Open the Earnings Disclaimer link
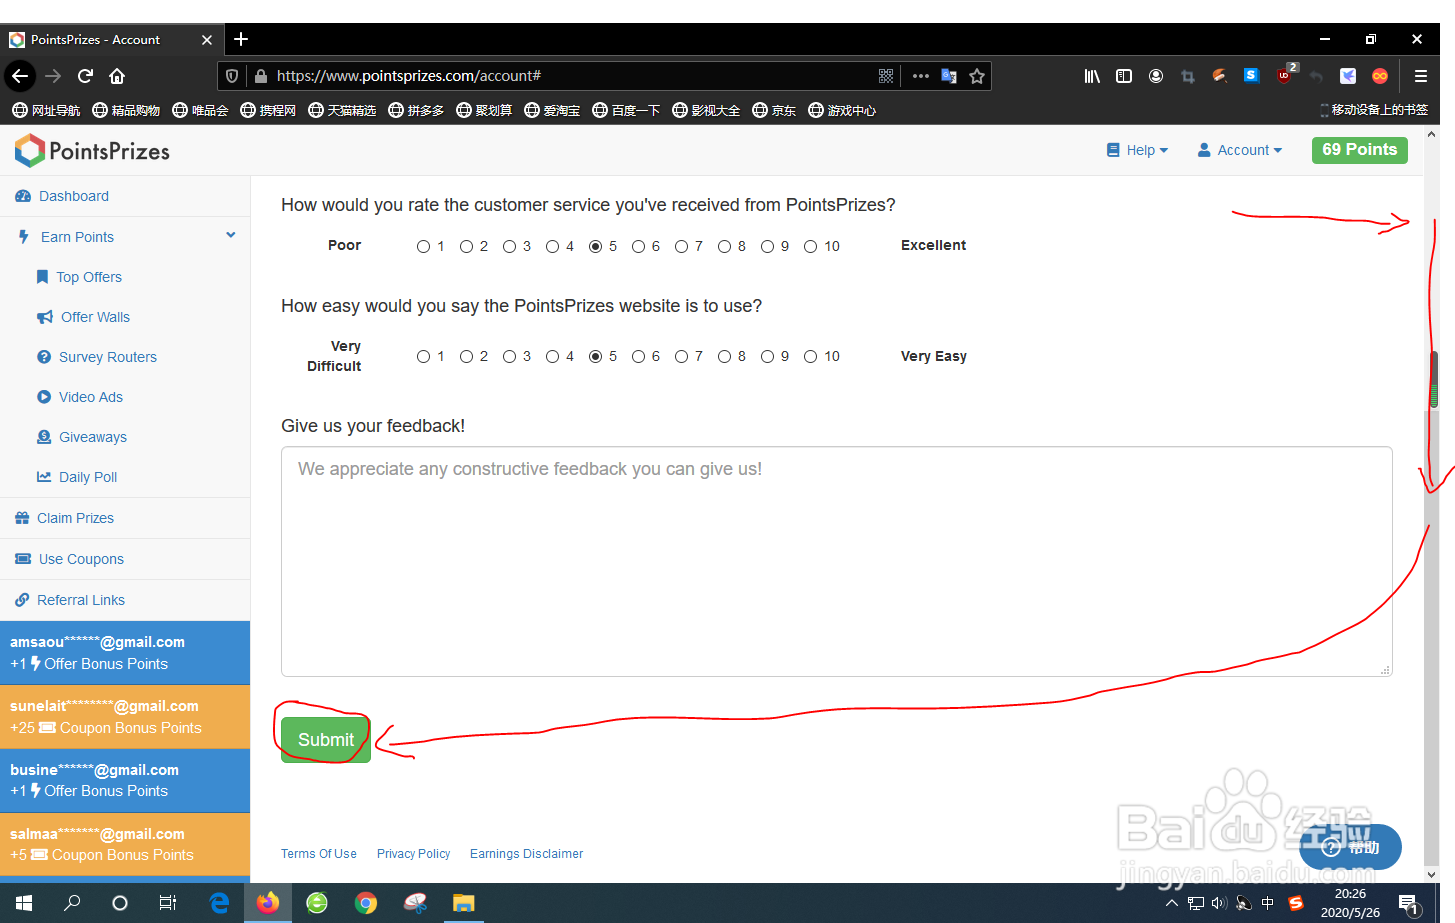Viewport: 1455px width, 923px height. pyautogui.click(x=526, y=854)
